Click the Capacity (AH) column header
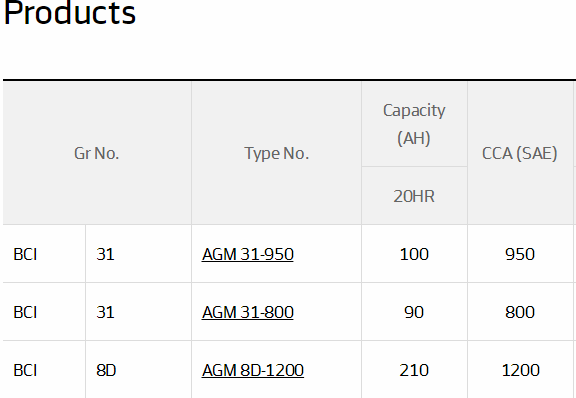Image resolution: width=576 pixels, height=398 pixels. coord(414,124)
